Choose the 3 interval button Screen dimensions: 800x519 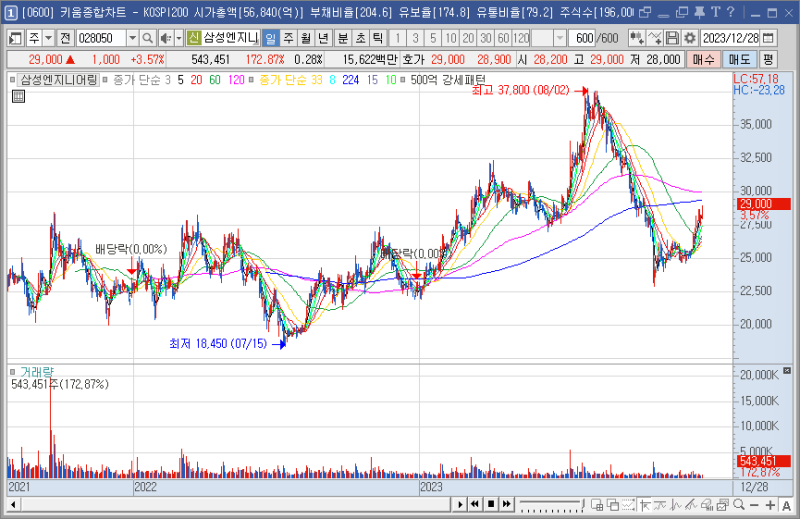pos(415,38)
